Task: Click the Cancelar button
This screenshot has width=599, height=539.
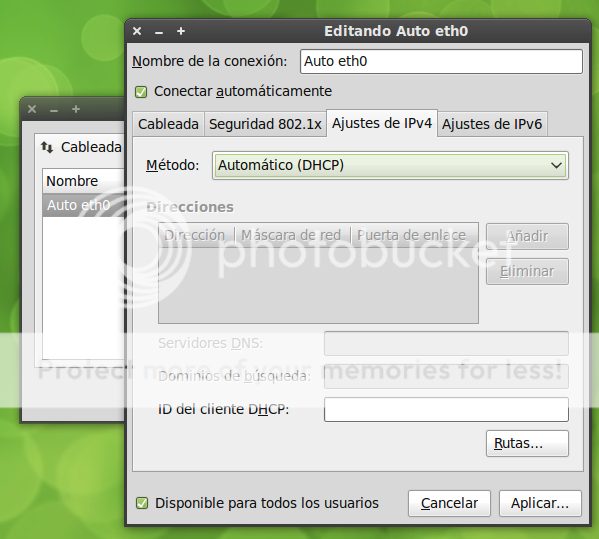Action: tap(449, 503)
